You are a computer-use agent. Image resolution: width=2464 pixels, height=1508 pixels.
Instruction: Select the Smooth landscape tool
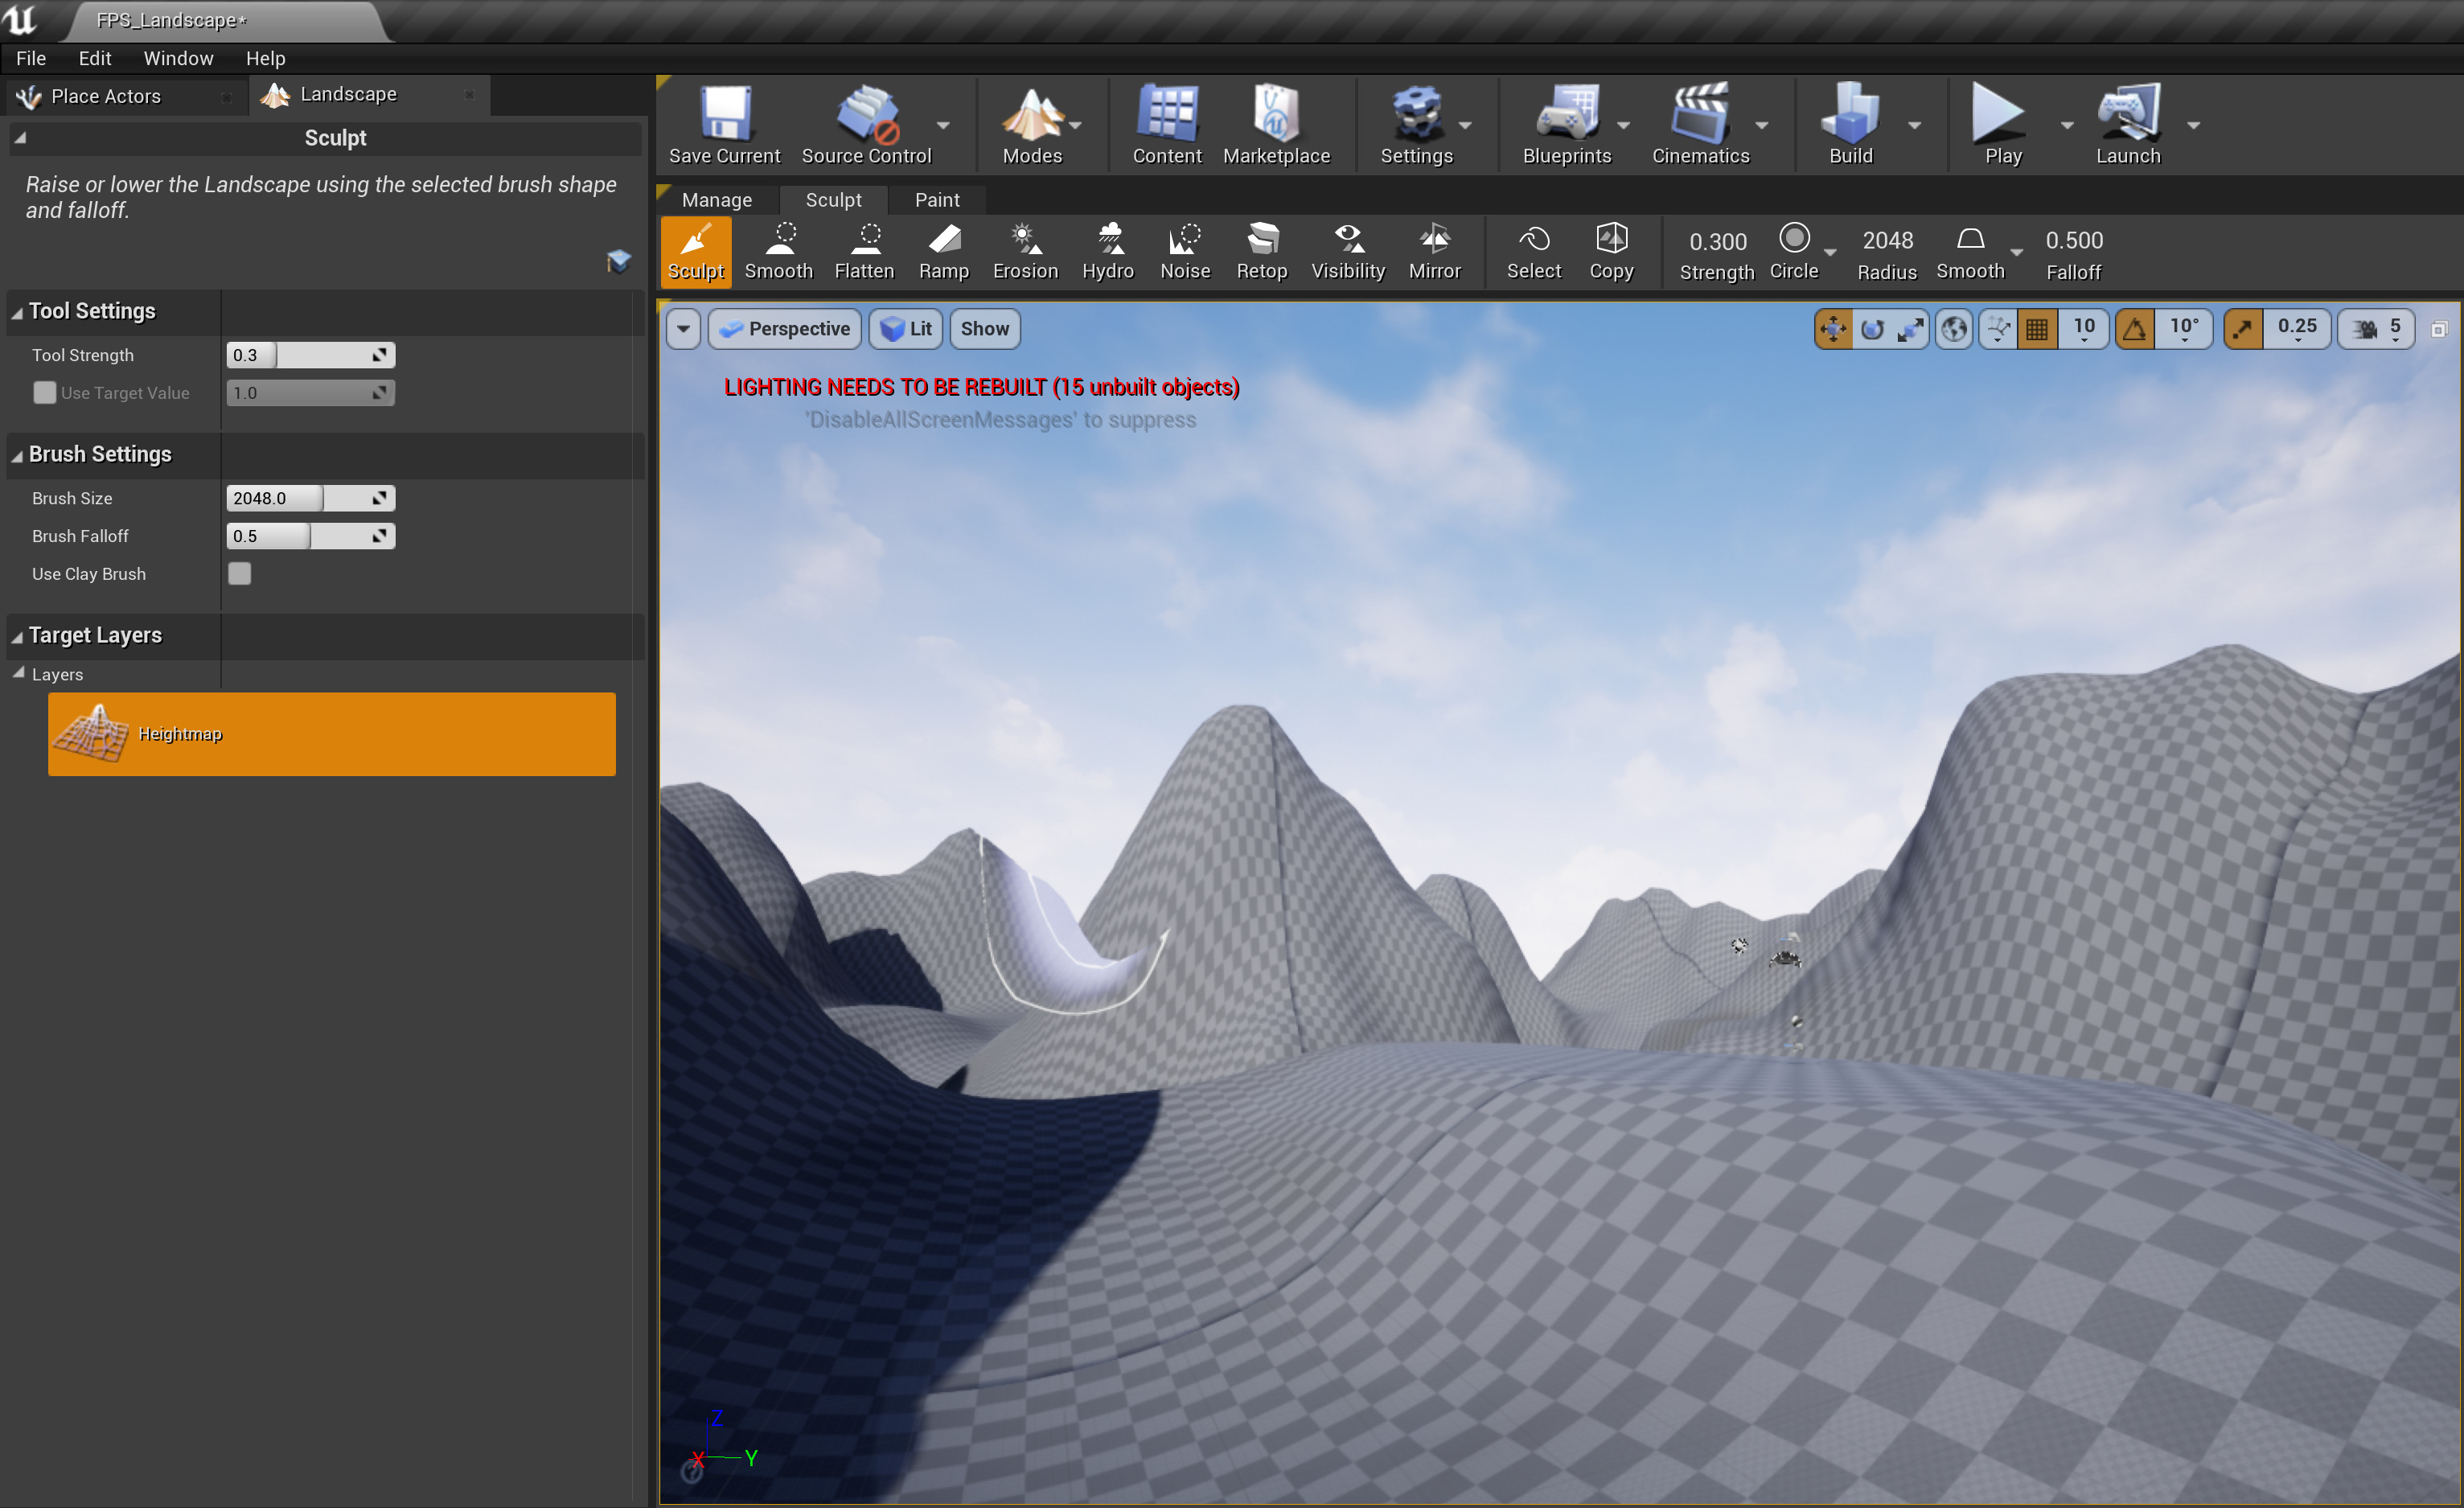pyautogui.click(x=779, y=251)
